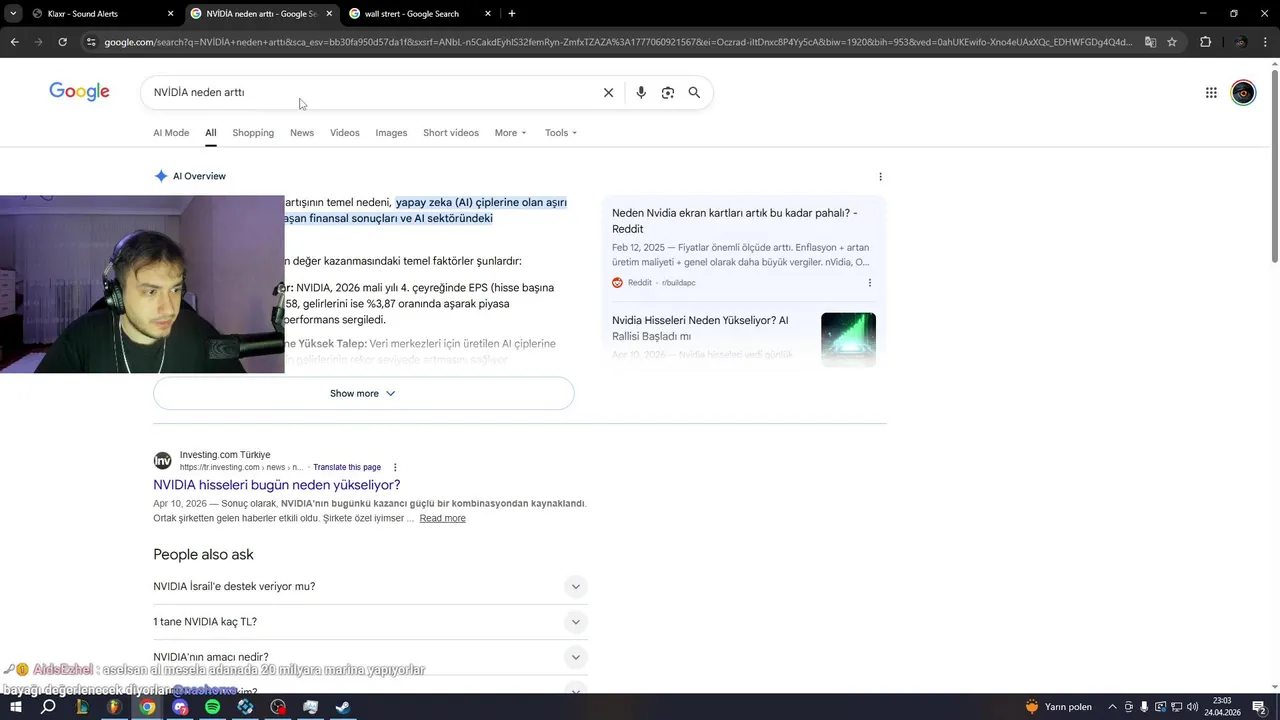The height and width of the screenshot is (720, 1280).
Task: Select the Shopping search filter
Action: 253,133
